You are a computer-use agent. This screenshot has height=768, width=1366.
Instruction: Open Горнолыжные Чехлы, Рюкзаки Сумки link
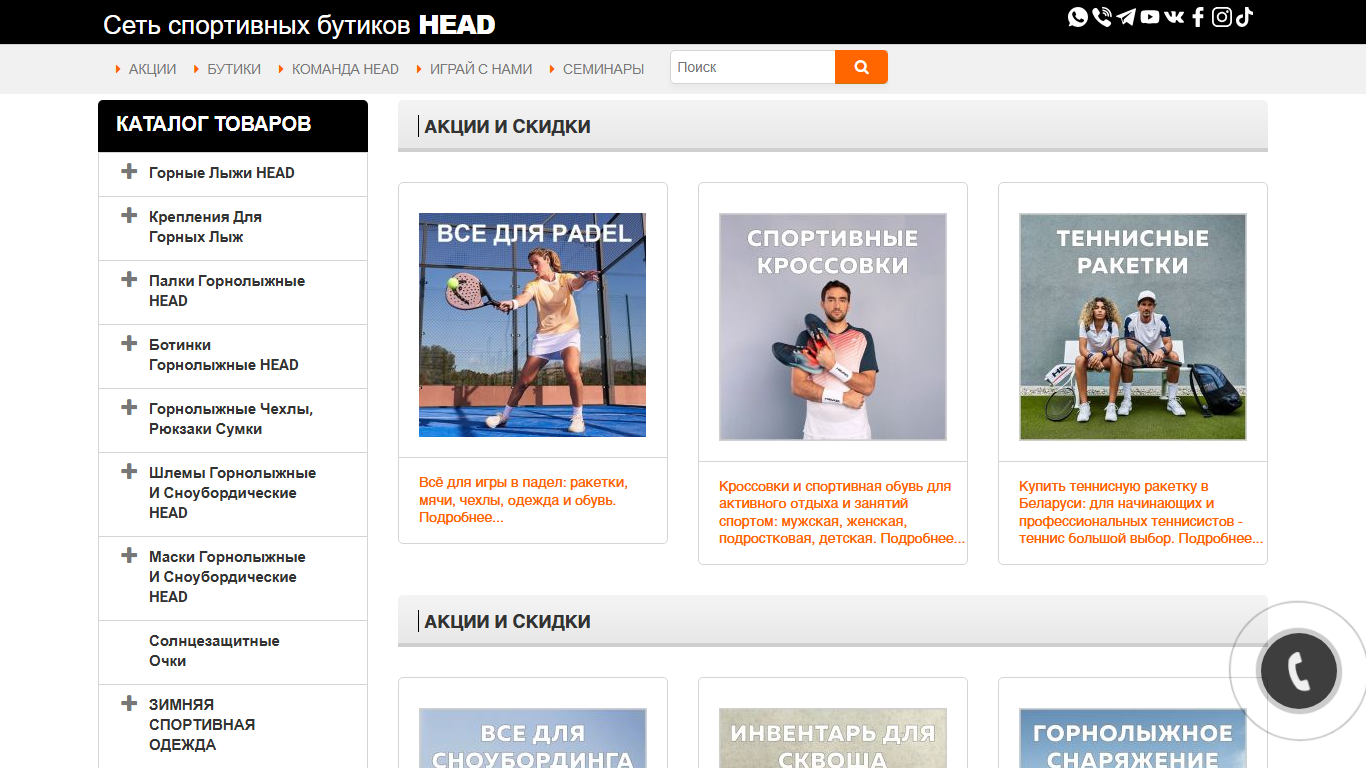[231, 419]
